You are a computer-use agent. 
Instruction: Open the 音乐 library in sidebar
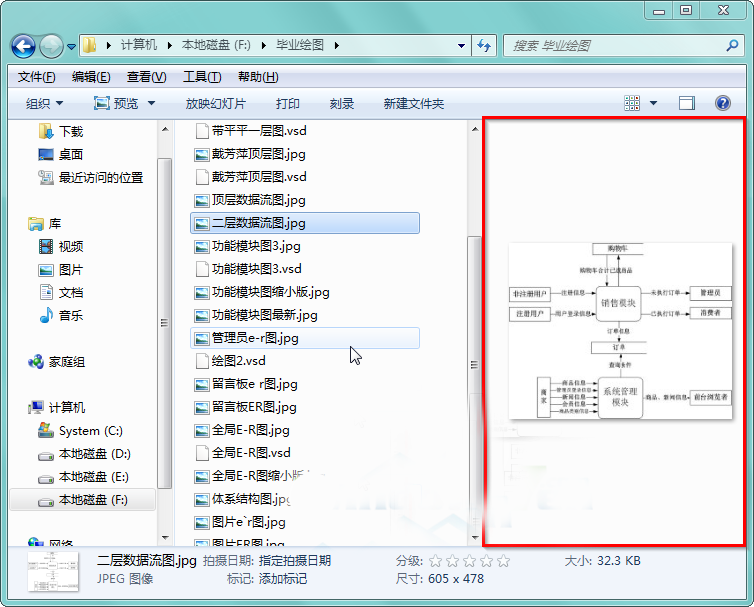pyautogui.click(x=71, y=315)
